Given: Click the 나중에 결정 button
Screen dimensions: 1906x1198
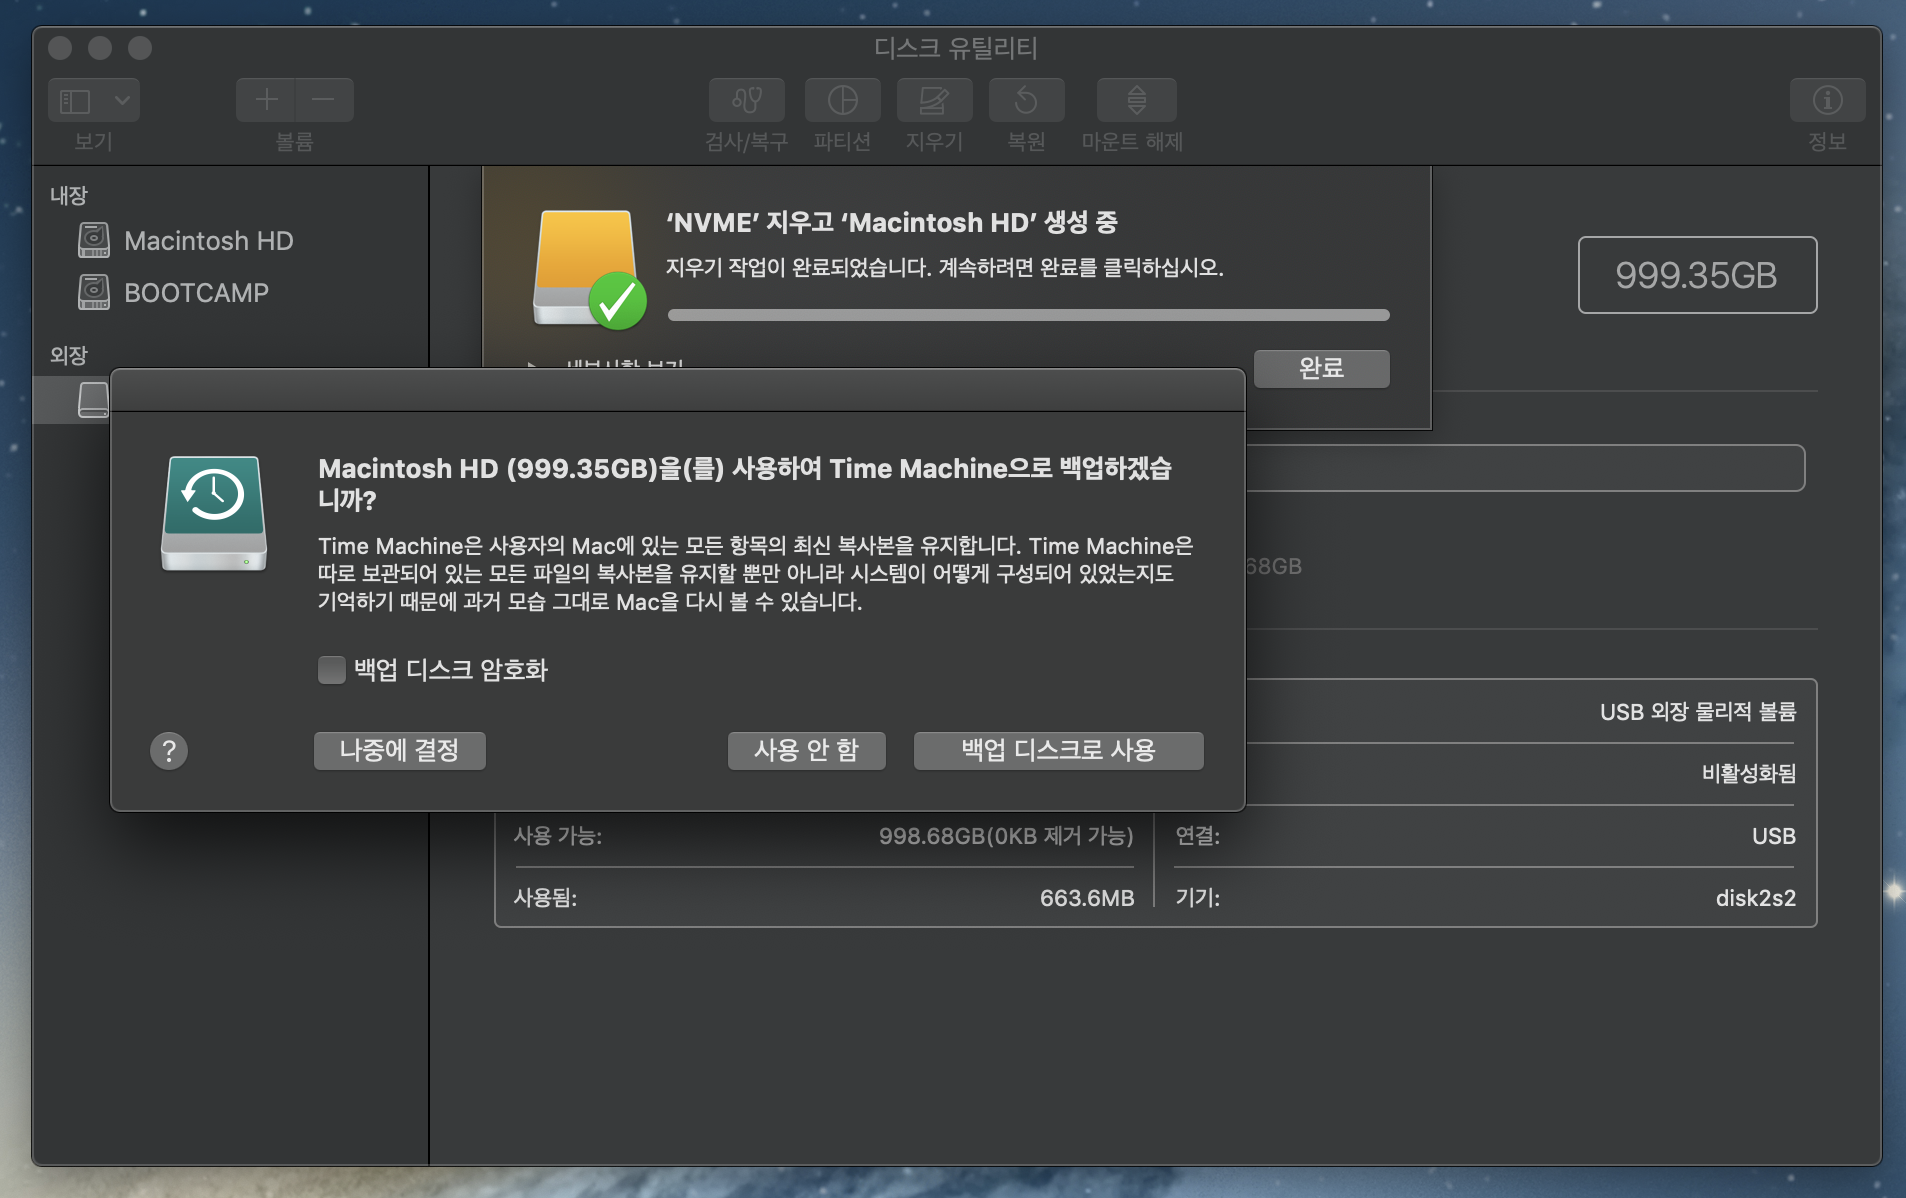Looking at the screenshot, I should click(399, 750).
